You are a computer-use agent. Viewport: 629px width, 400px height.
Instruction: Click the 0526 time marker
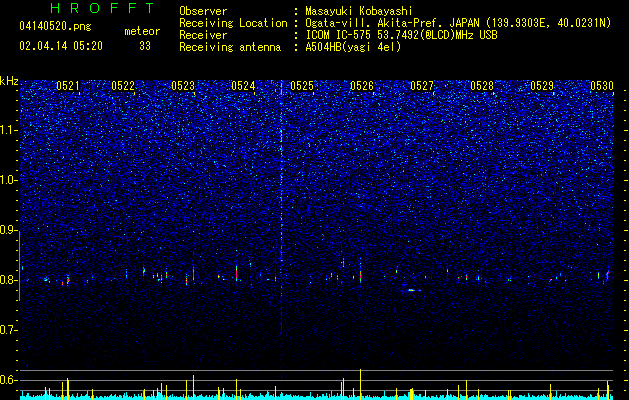362,86
